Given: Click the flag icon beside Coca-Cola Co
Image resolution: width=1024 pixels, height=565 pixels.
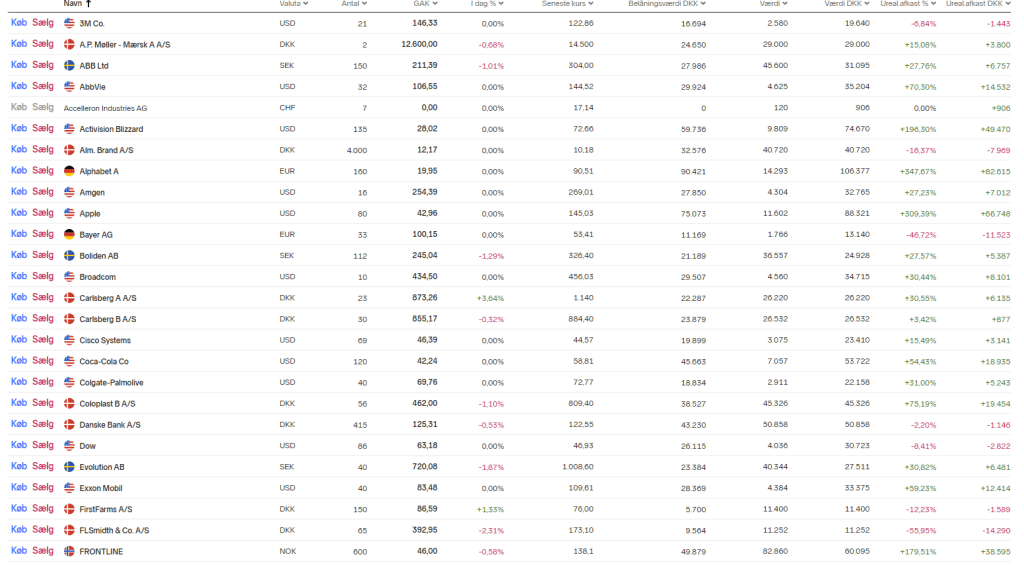Looking at the screenshot, I should (x=69, y=361).
